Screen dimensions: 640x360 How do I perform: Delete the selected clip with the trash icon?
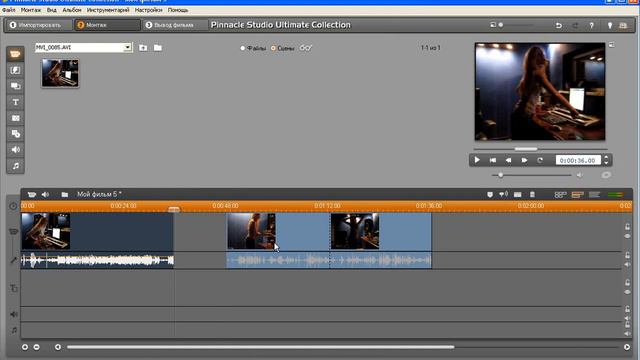coord(532,195)
